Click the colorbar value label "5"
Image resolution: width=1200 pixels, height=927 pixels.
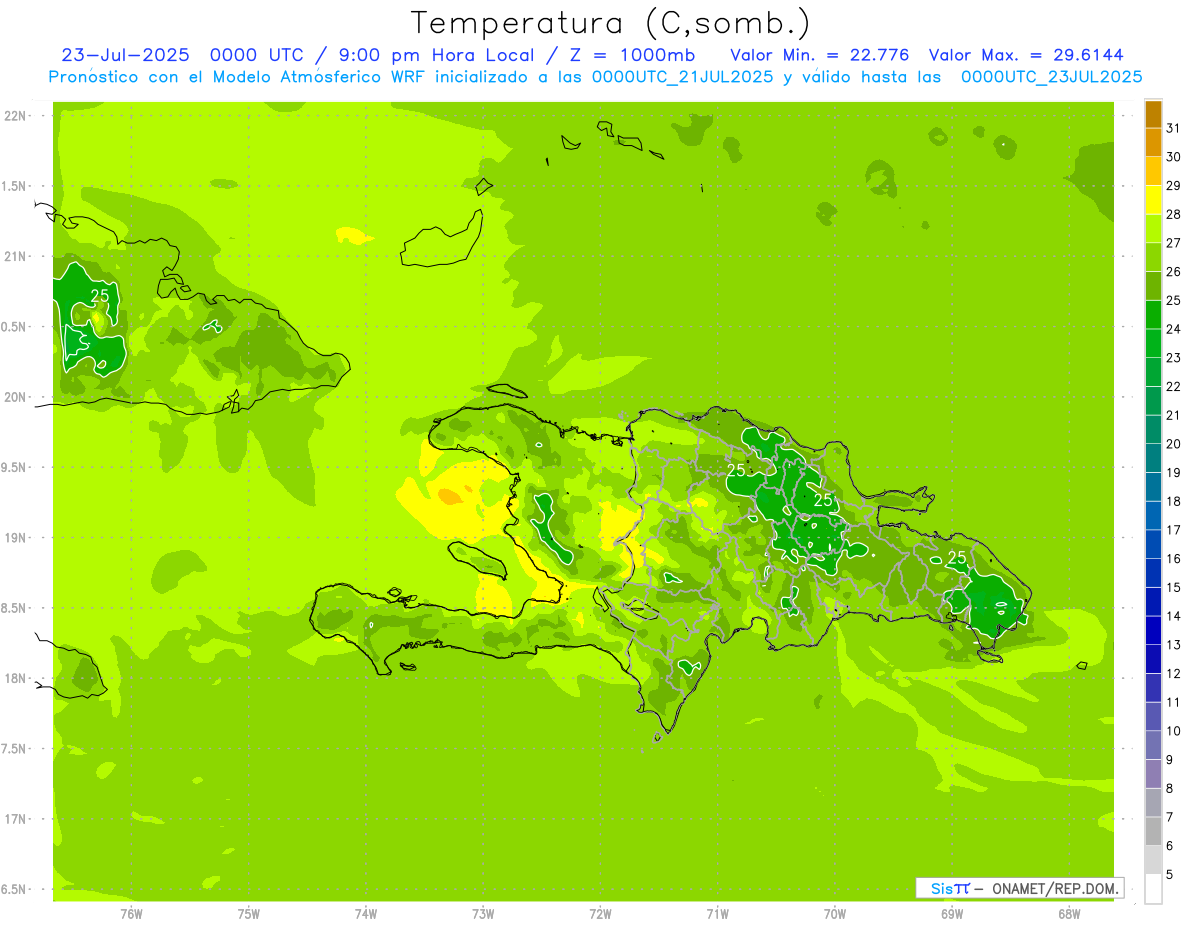1171,875
